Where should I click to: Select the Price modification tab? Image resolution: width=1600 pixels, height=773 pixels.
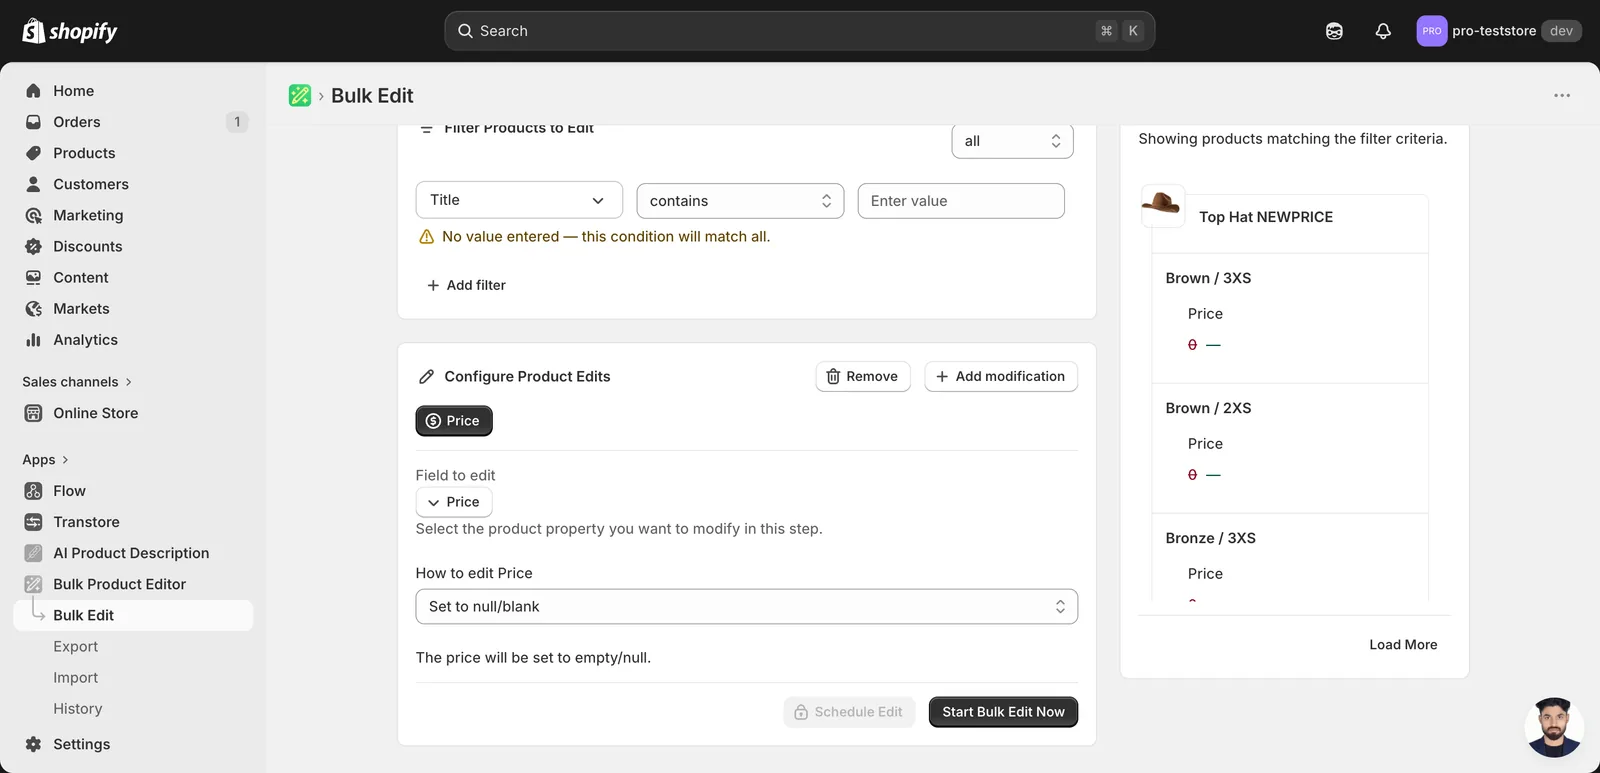[x=454, y=421]
